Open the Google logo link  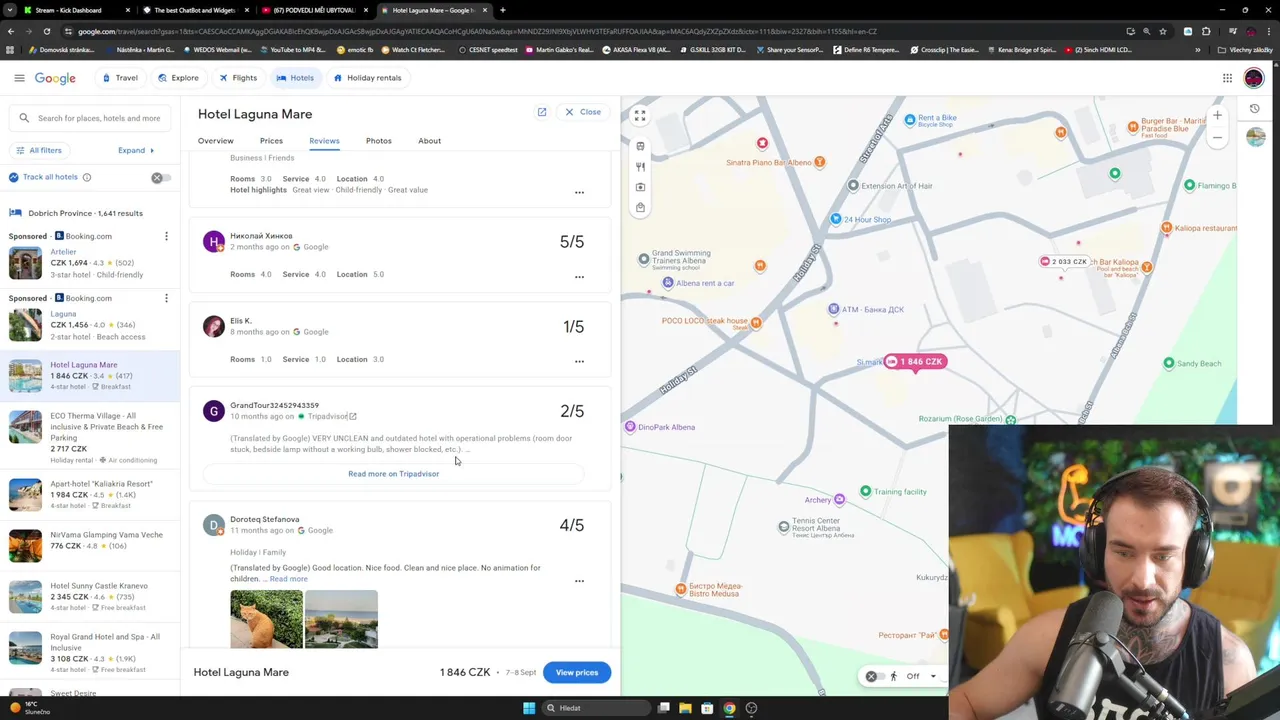[x=55, y=78]
